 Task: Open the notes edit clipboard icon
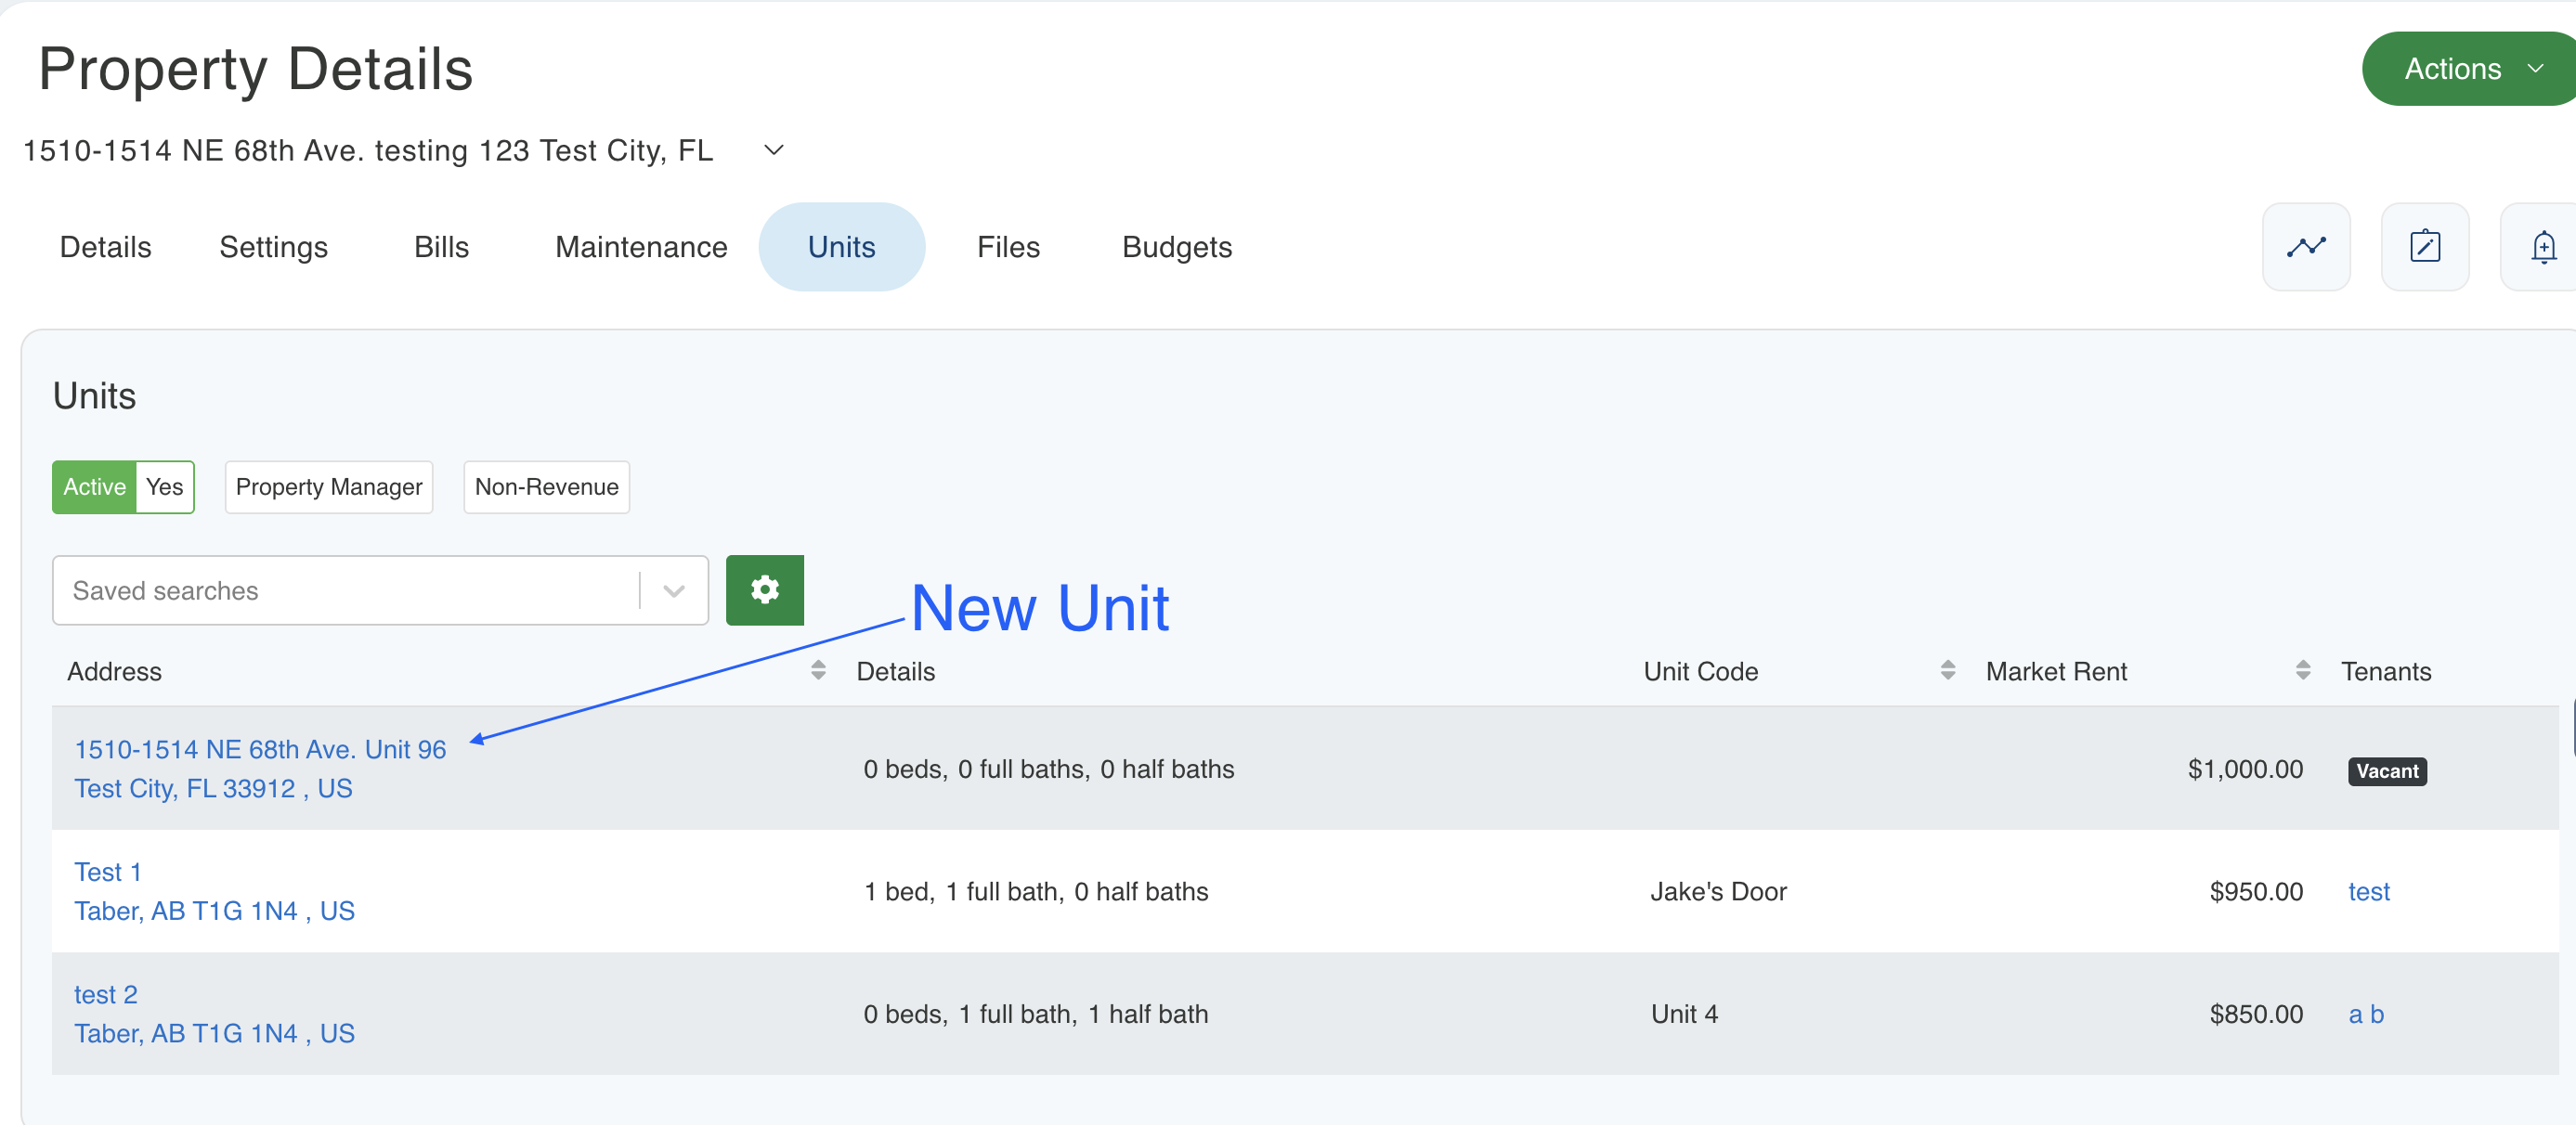[2425, 247]
